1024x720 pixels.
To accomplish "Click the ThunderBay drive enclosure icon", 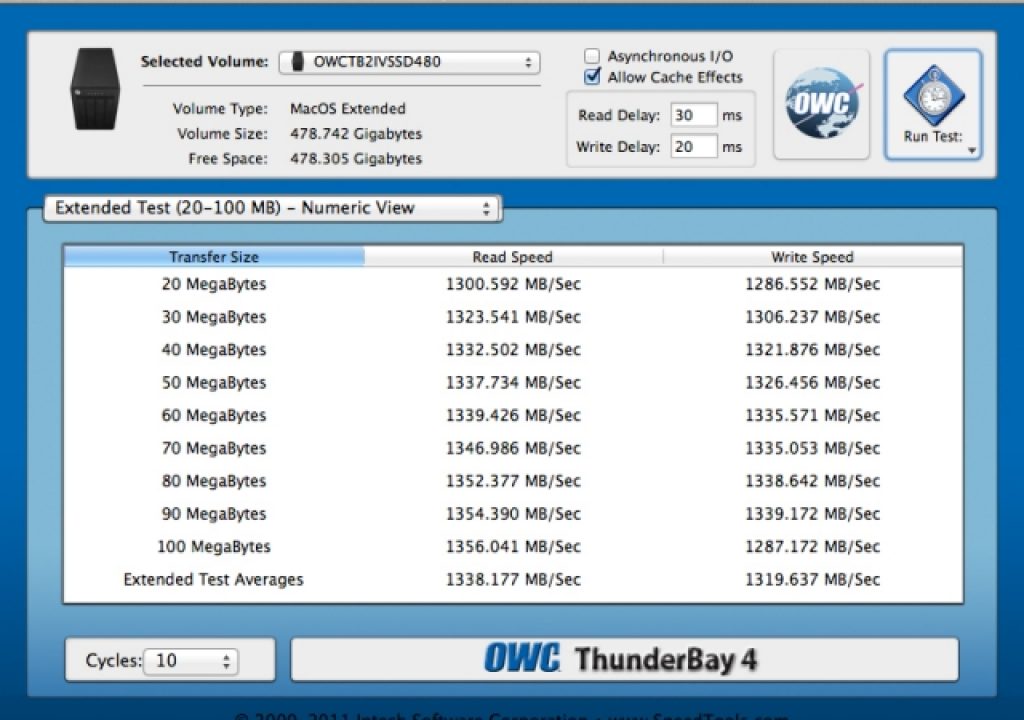I will coord(95,89).
